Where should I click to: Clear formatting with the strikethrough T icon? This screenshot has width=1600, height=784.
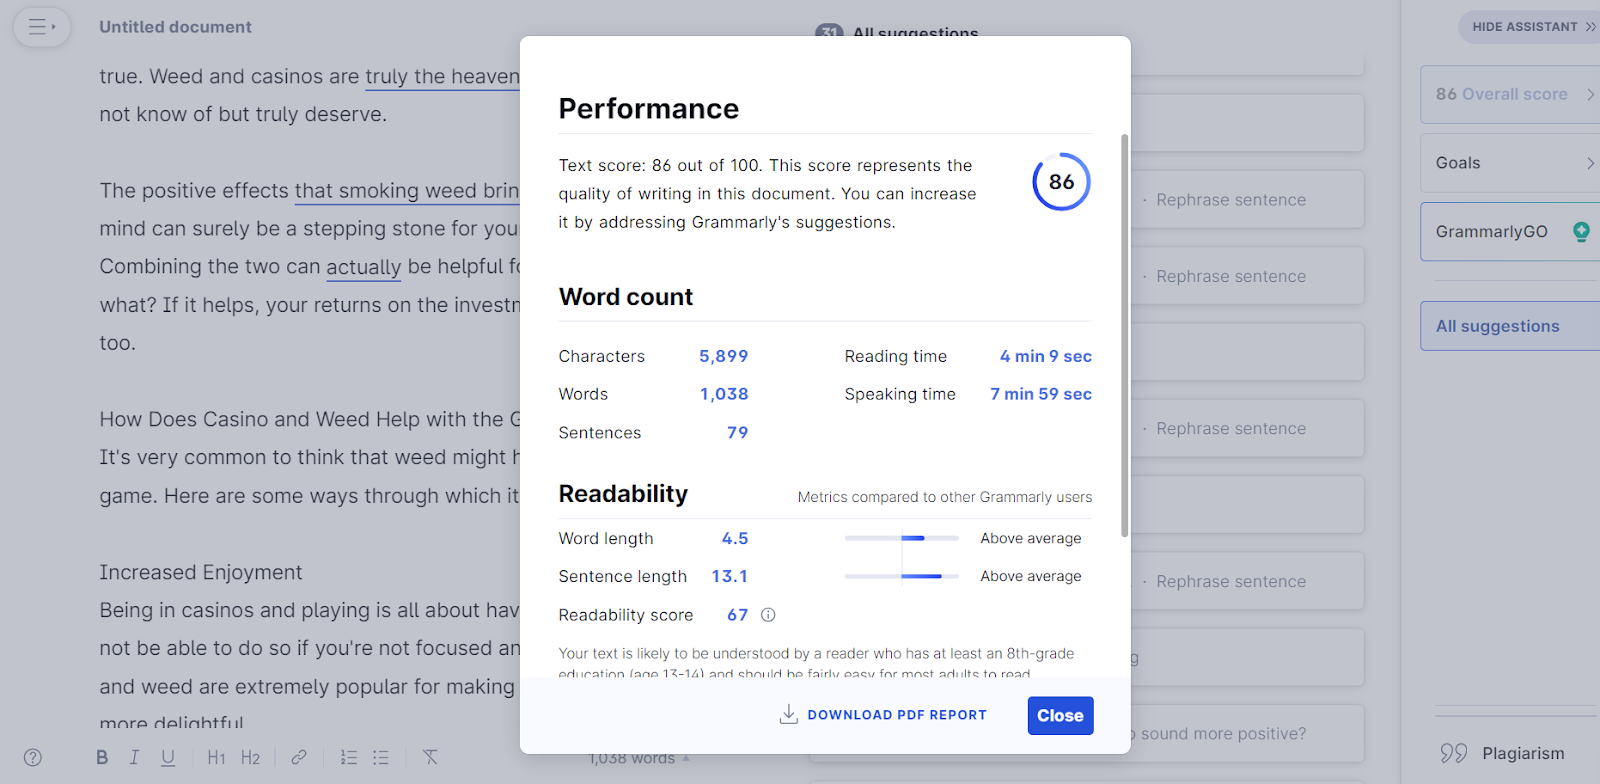pyautogui.click(x=430, y=757)
